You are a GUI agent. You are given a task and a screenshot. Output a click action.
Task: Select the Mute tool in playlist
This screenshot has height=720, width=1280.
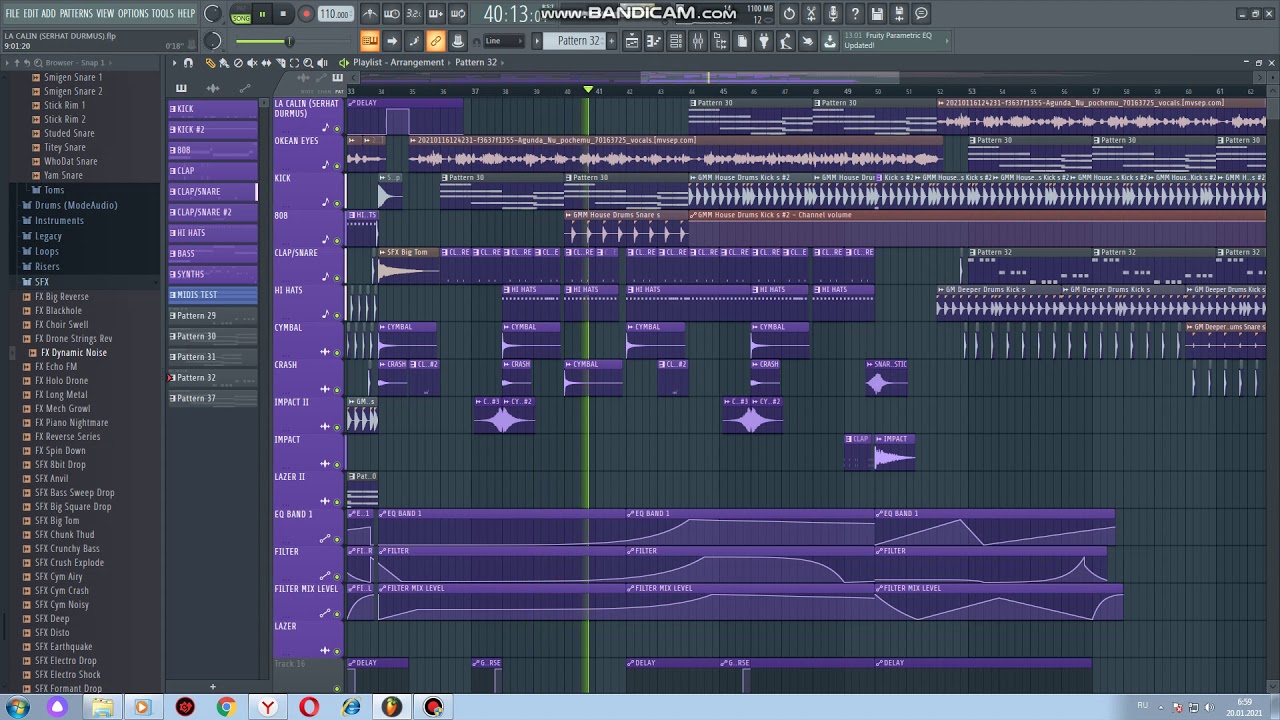[x=252, y=62]
